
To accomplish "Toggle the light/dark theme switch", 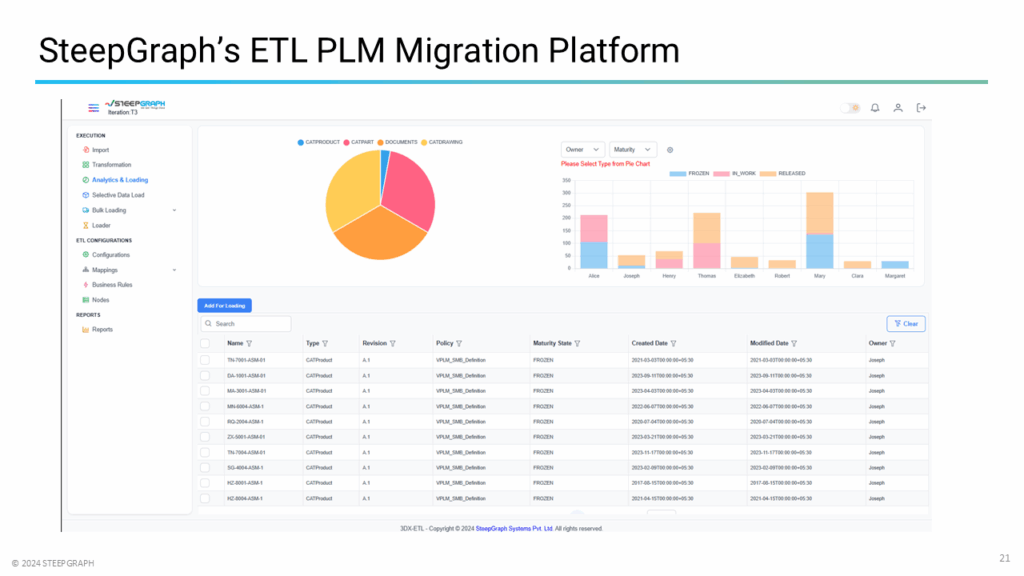I will (x=850, y=107).
